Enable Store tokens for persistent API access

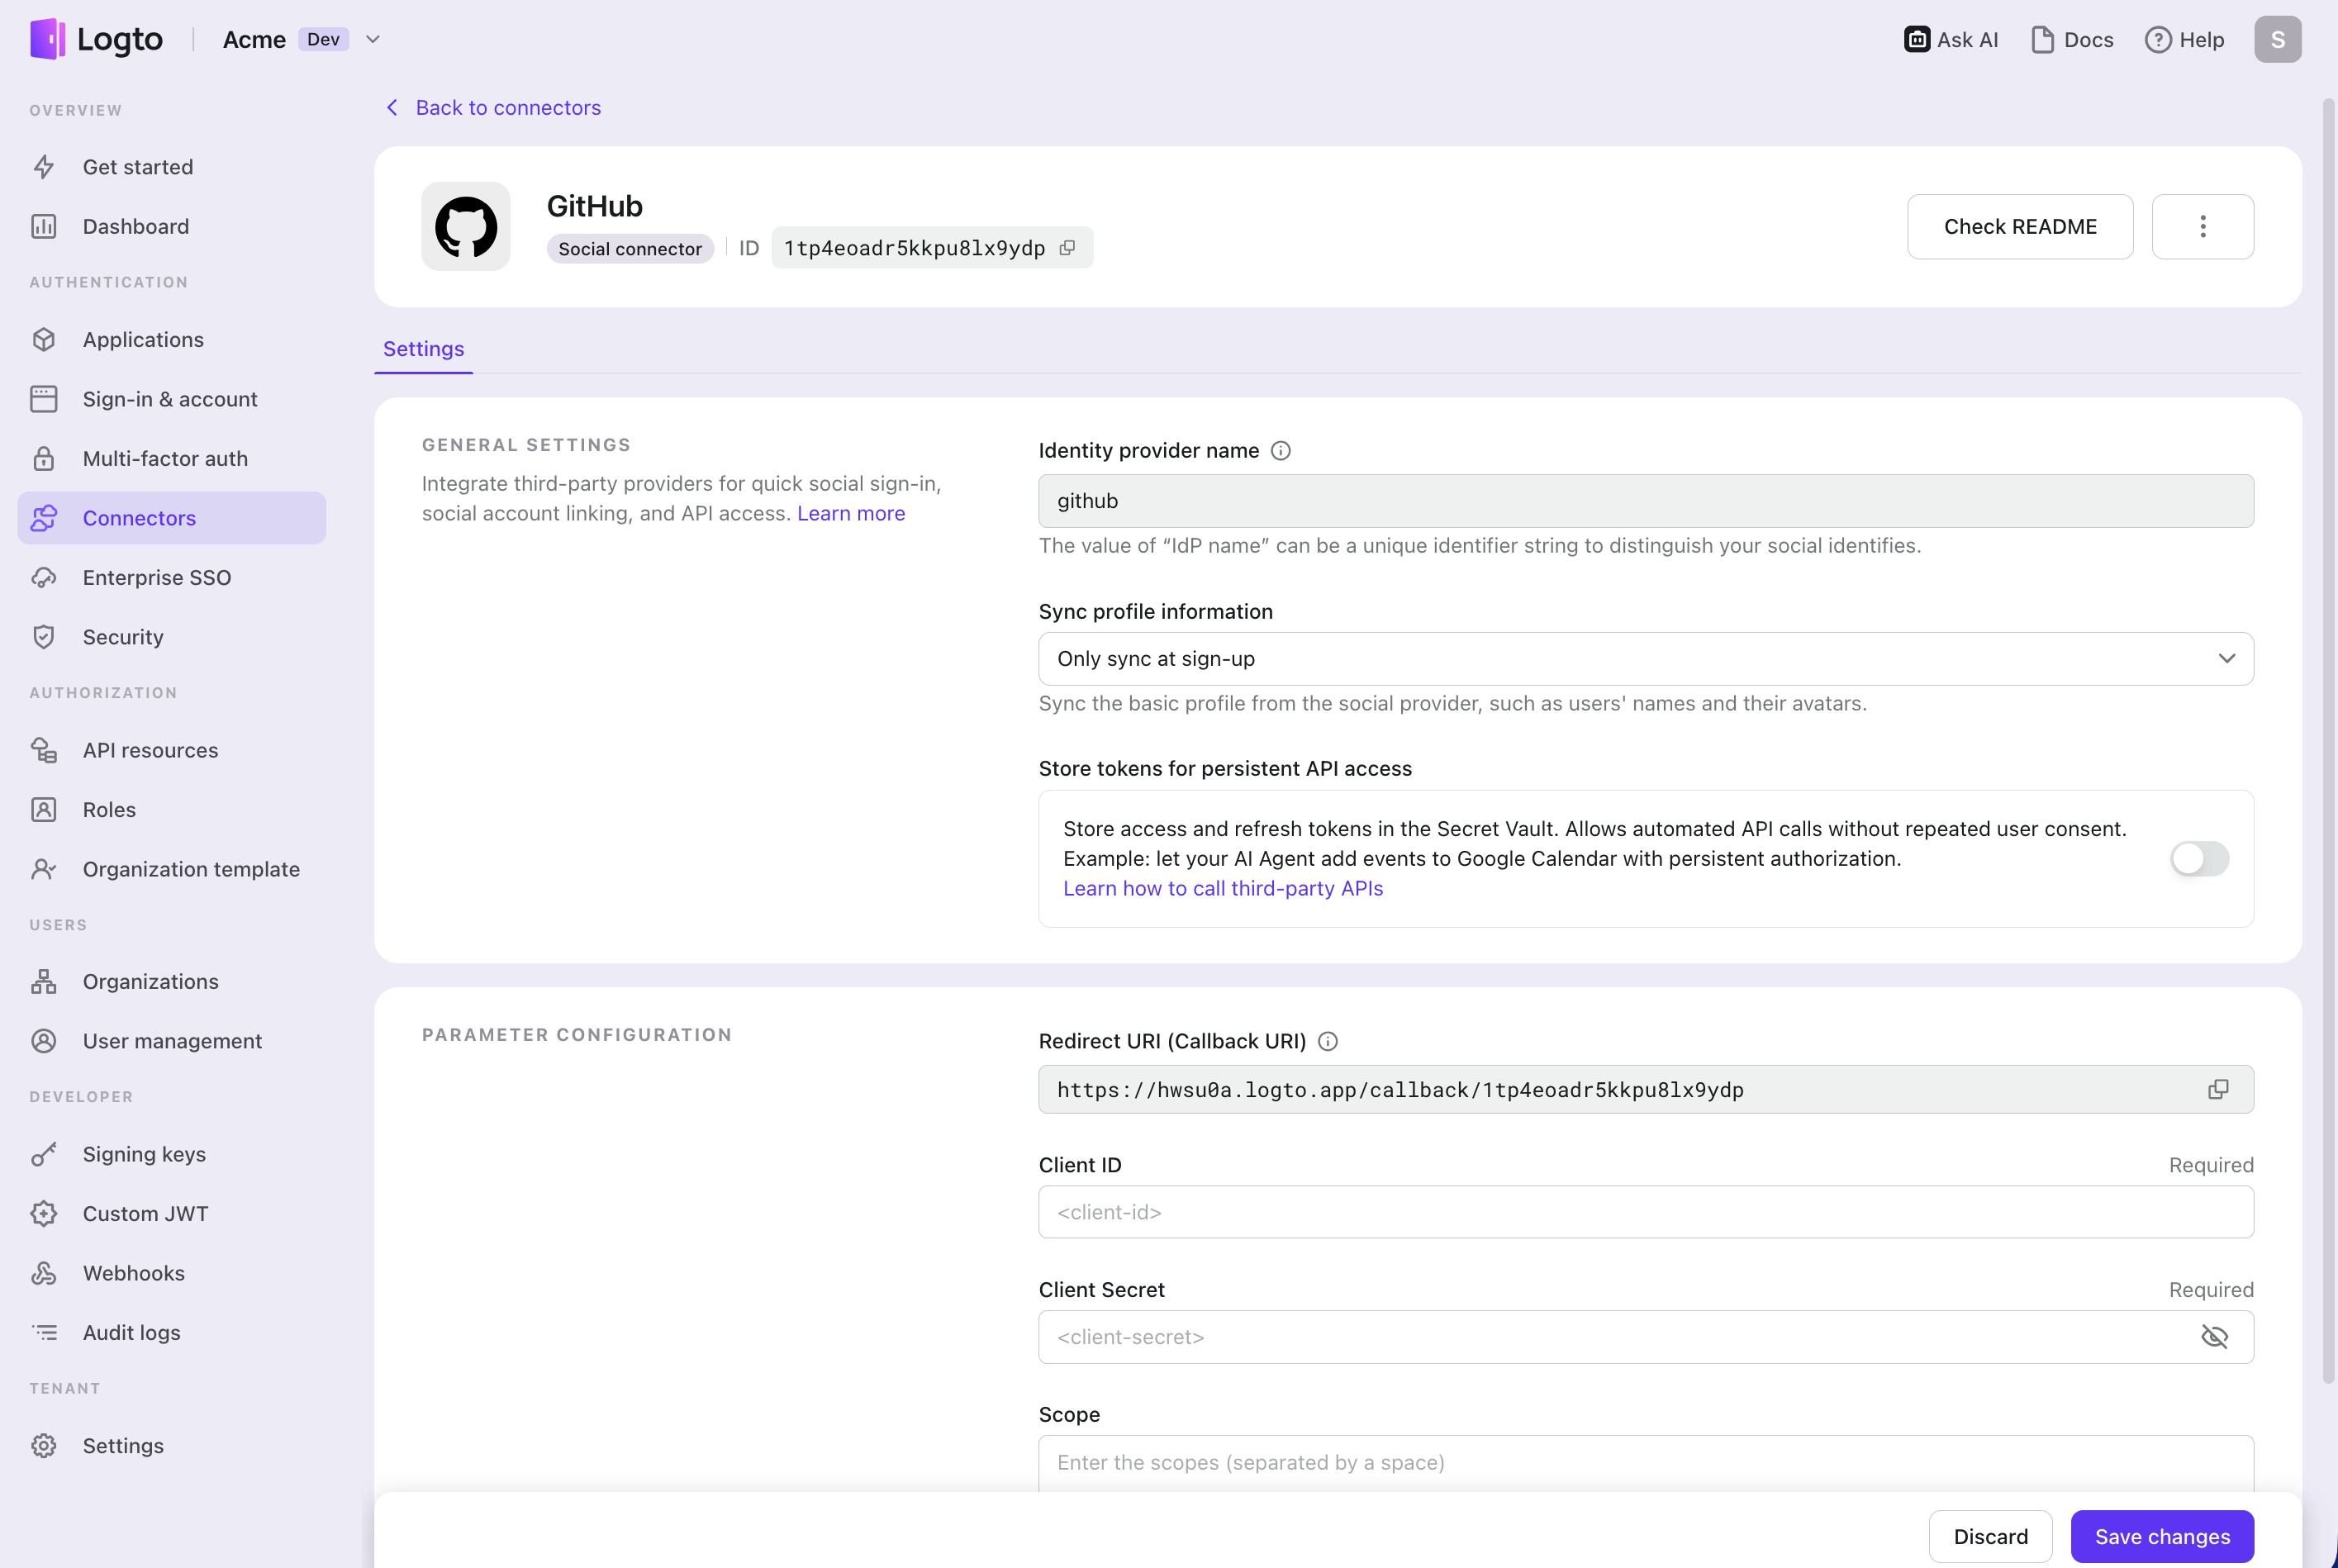click(x=2198, y=858)
